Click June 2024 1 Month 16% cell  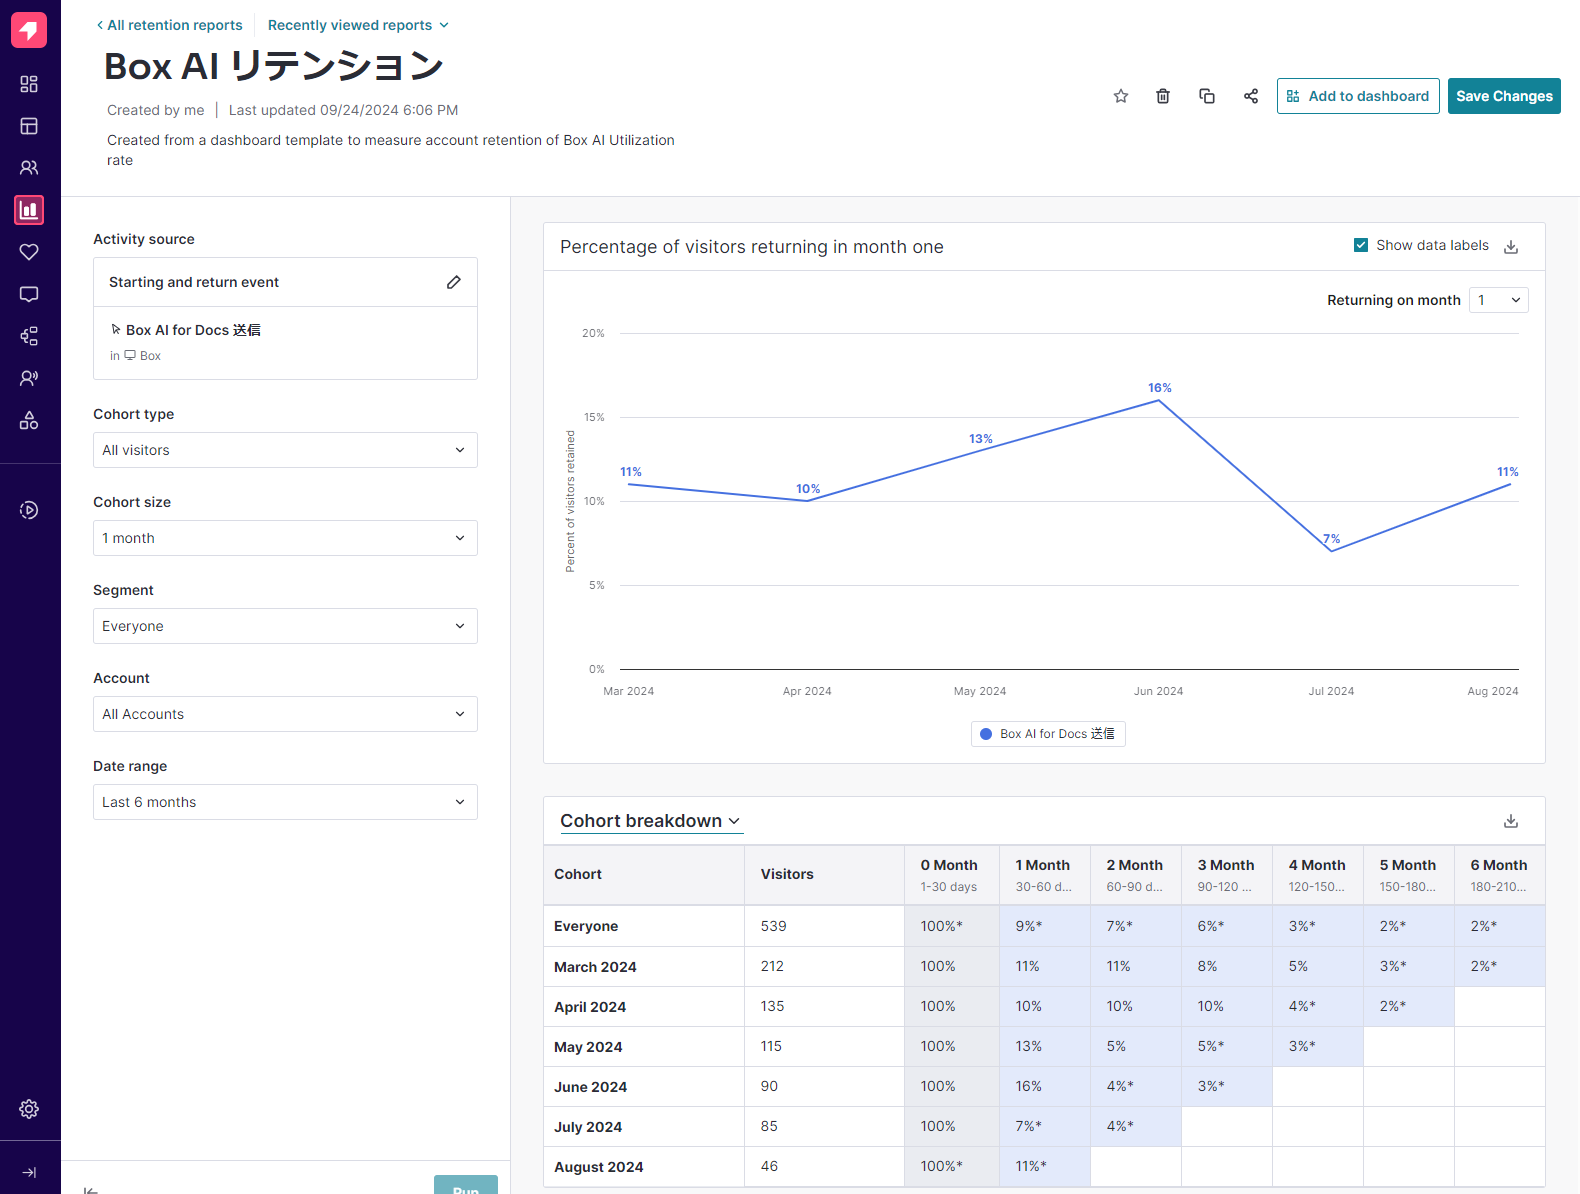tap(1045, 1086)
